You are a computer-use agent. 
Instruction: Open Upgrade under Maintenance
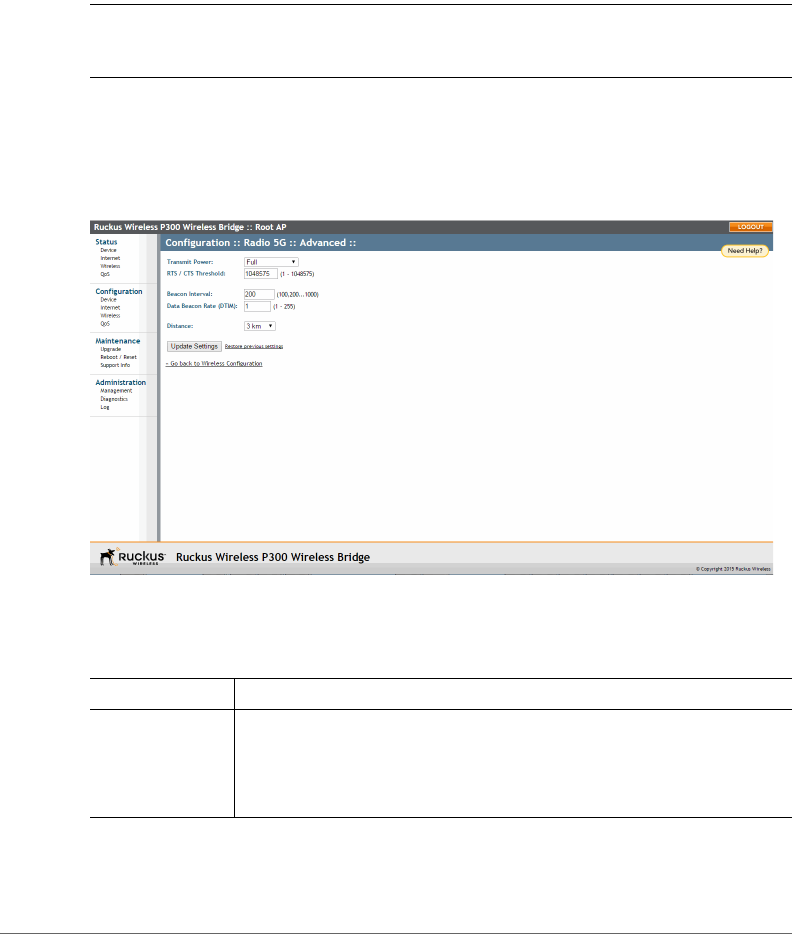[111, 349]
